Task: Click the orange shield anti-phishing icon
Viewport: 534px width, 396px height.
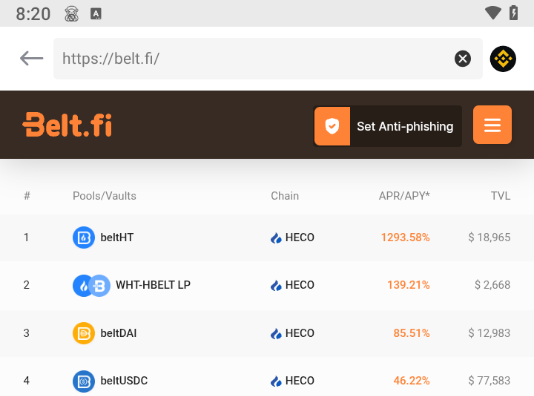Action: point(332,126)
